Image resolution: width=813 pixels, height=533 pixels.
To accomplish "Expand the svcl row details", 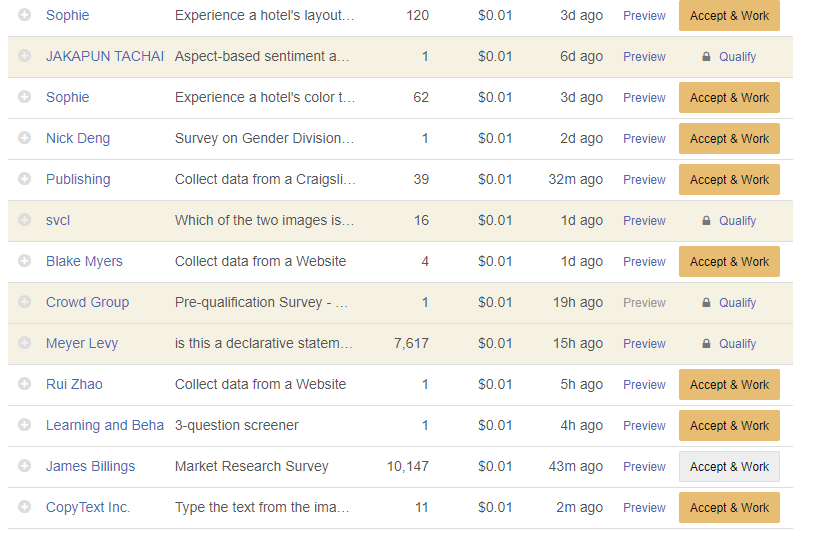I will point(25,220).
